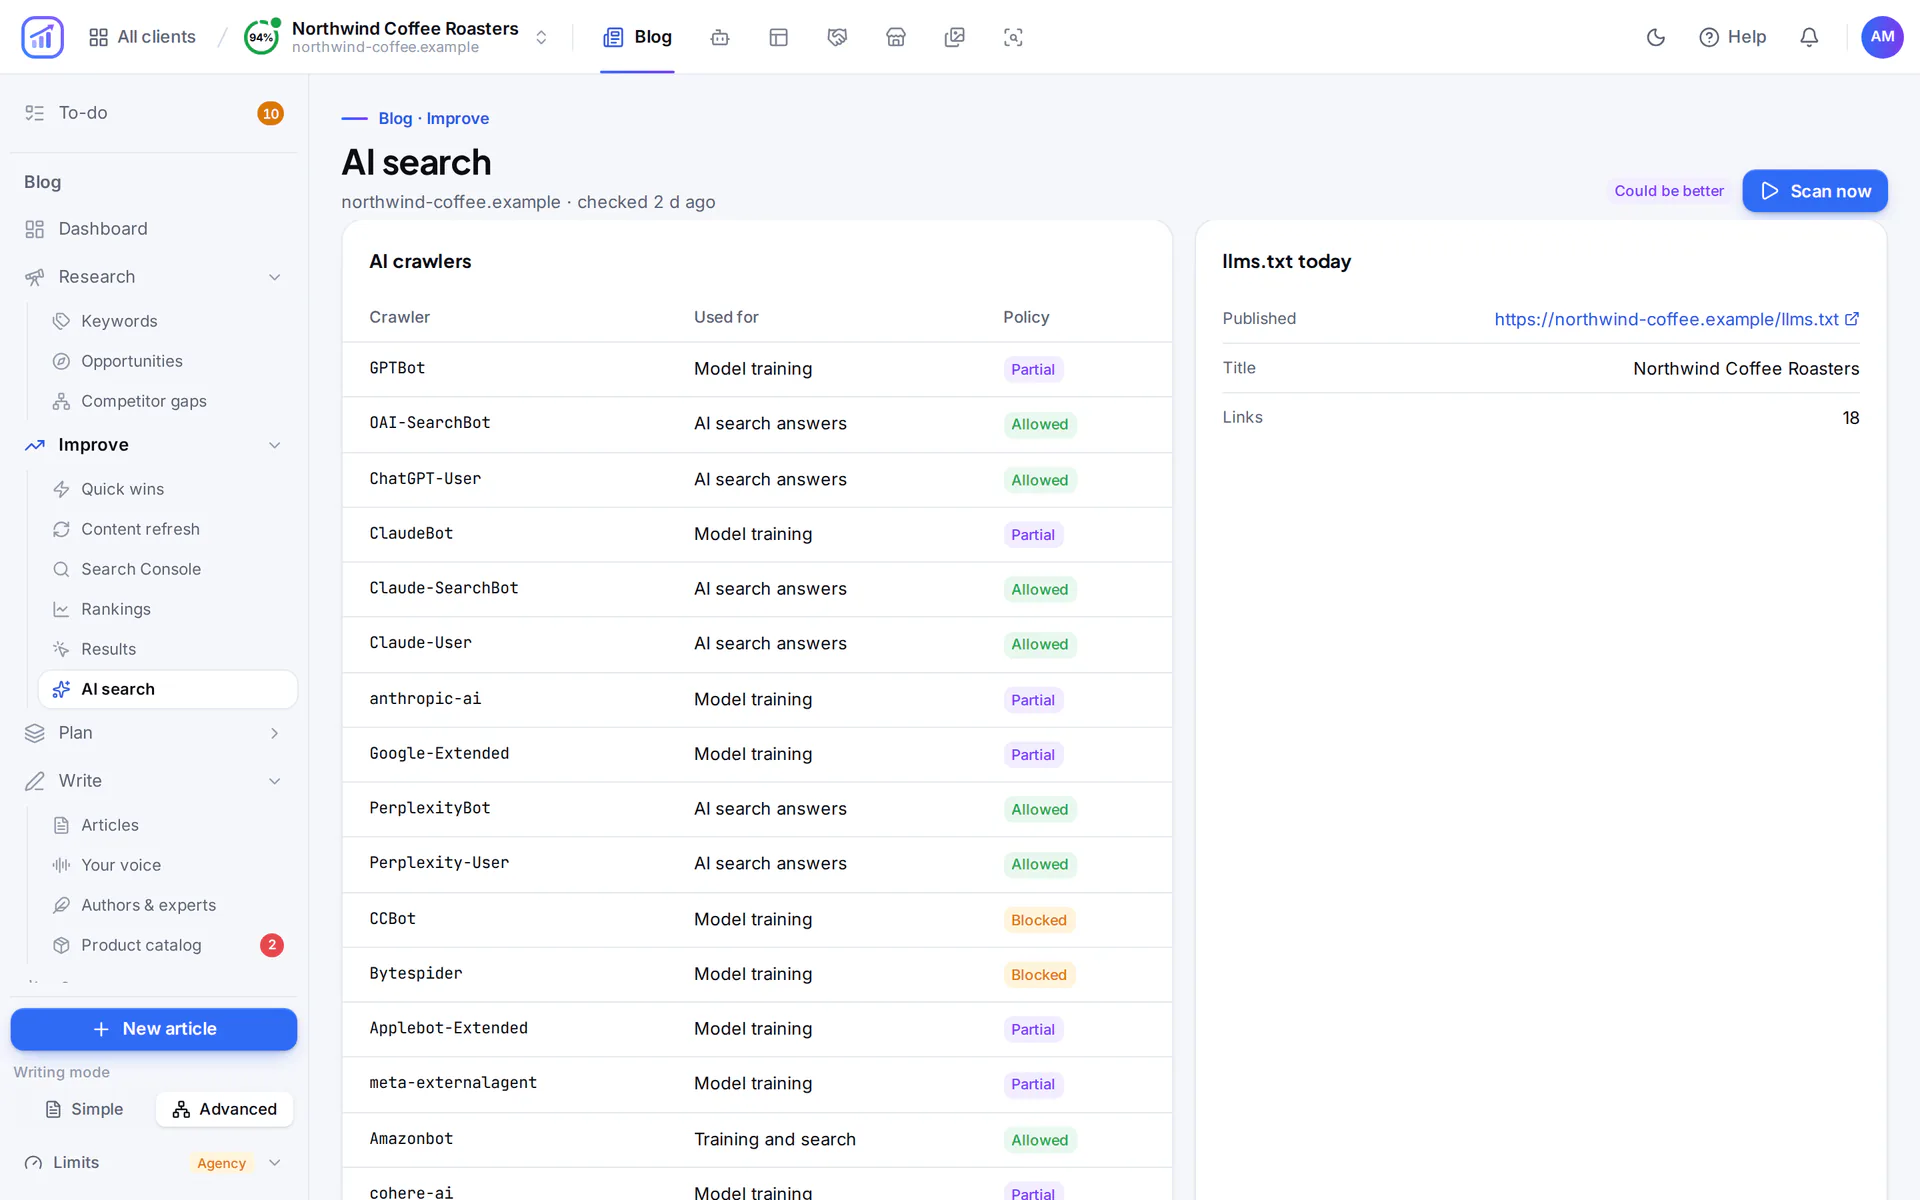Viewport: 1920px width, 1200px height.
Task: Click the Blog breadcrumb link
Action: pos(395,118)
